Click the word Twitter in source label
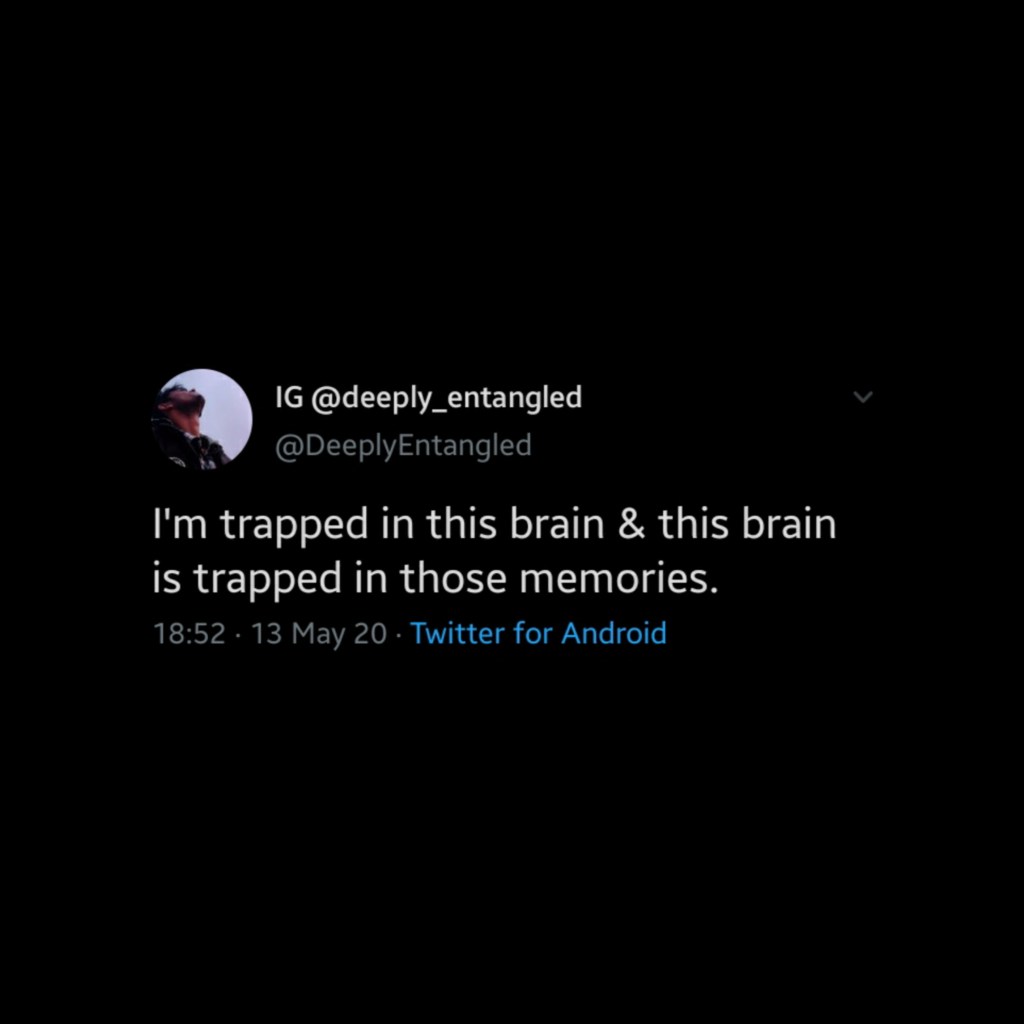 click(x=457, y=633)
